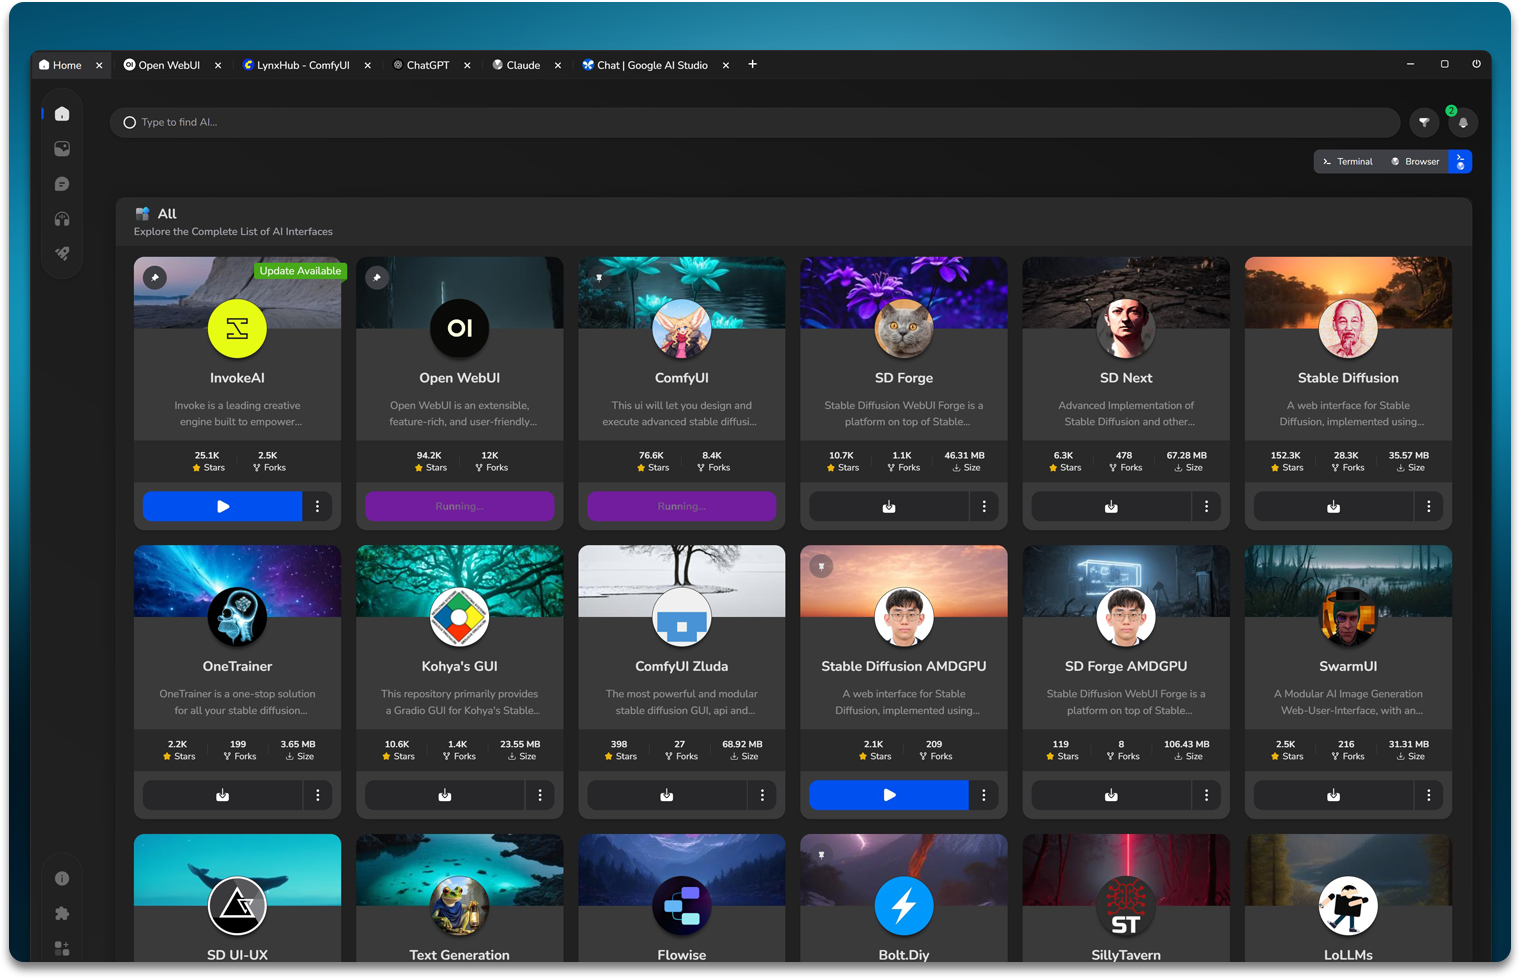Install Stable Diffusion via download button
Screen dimensions: 1520x978
click(1333, 507)
